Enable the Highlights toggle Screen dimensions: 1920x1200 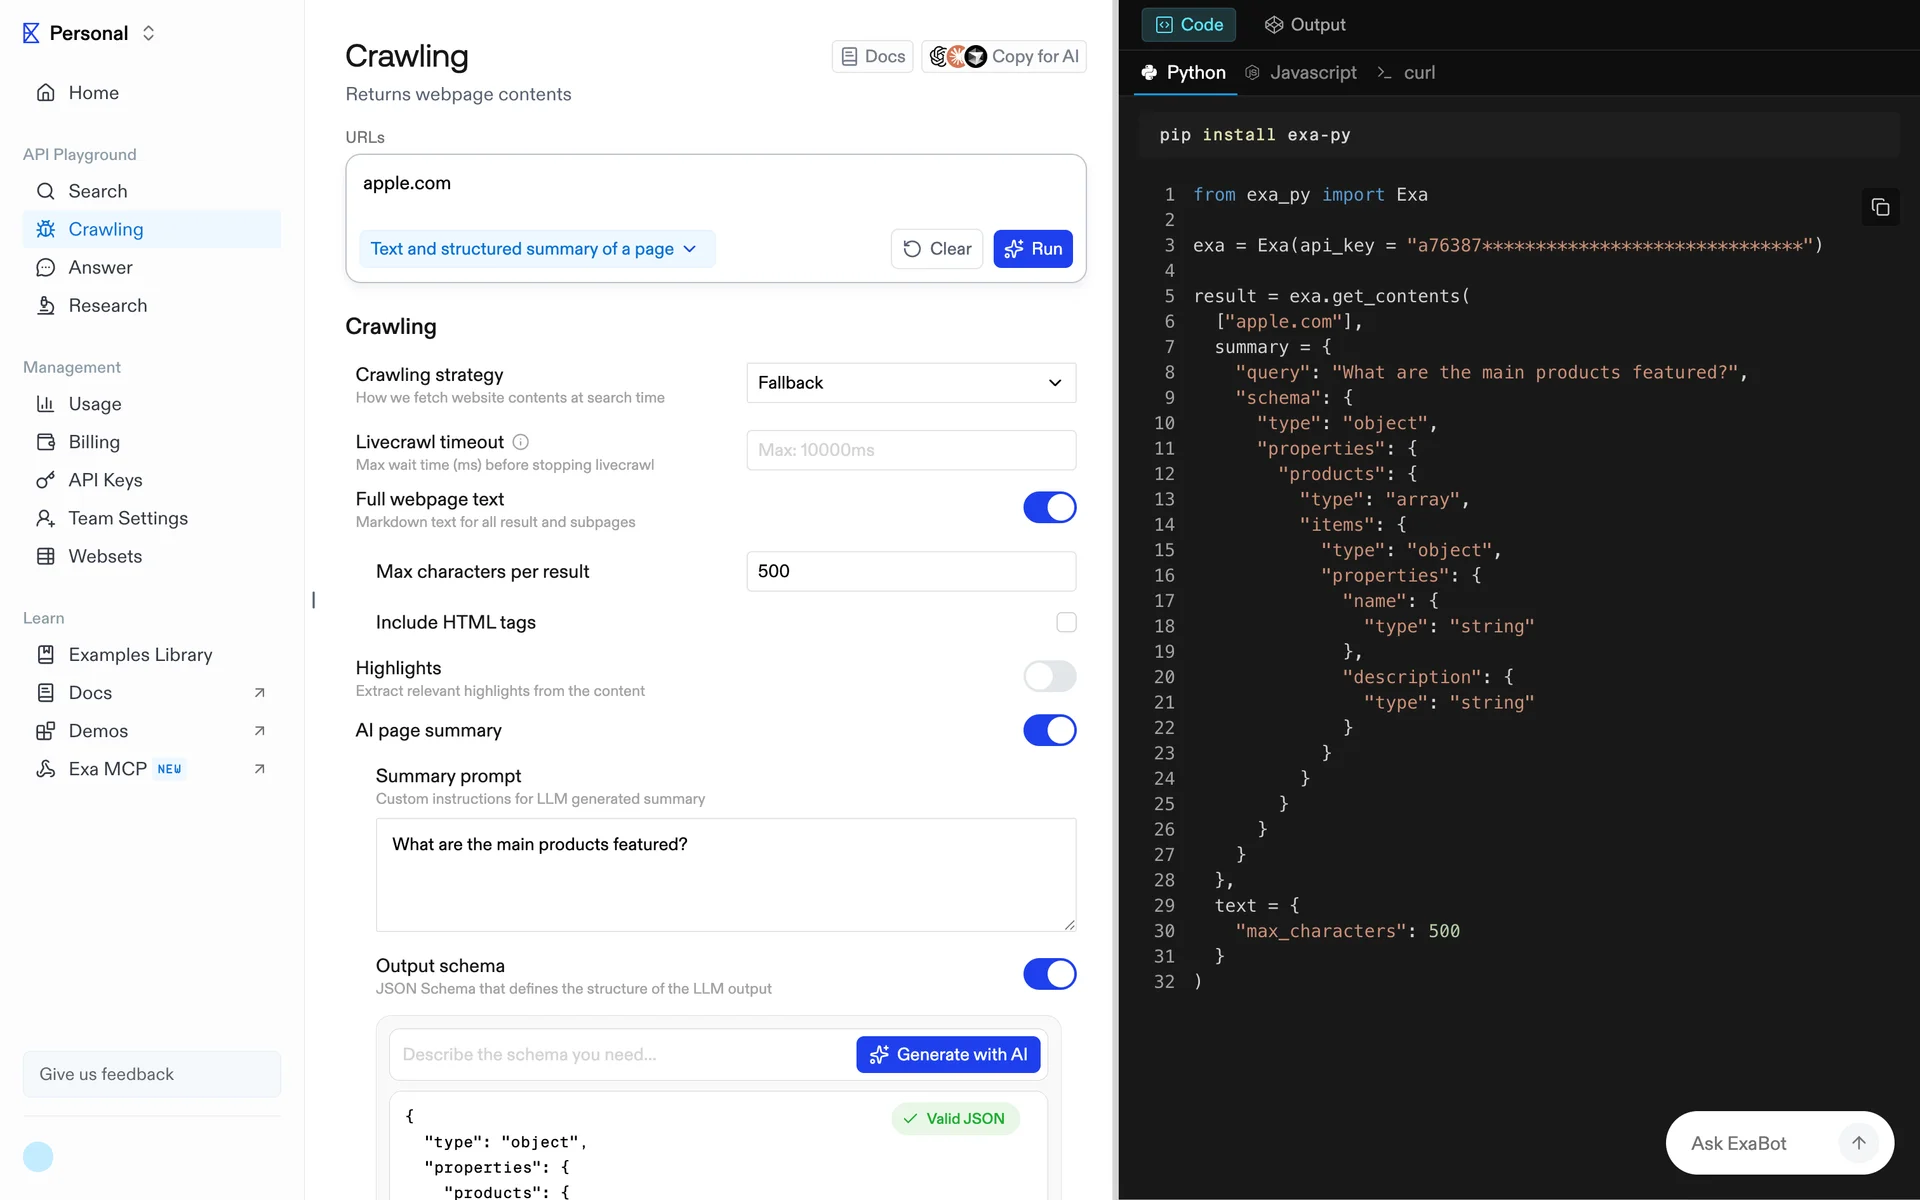1049,677
